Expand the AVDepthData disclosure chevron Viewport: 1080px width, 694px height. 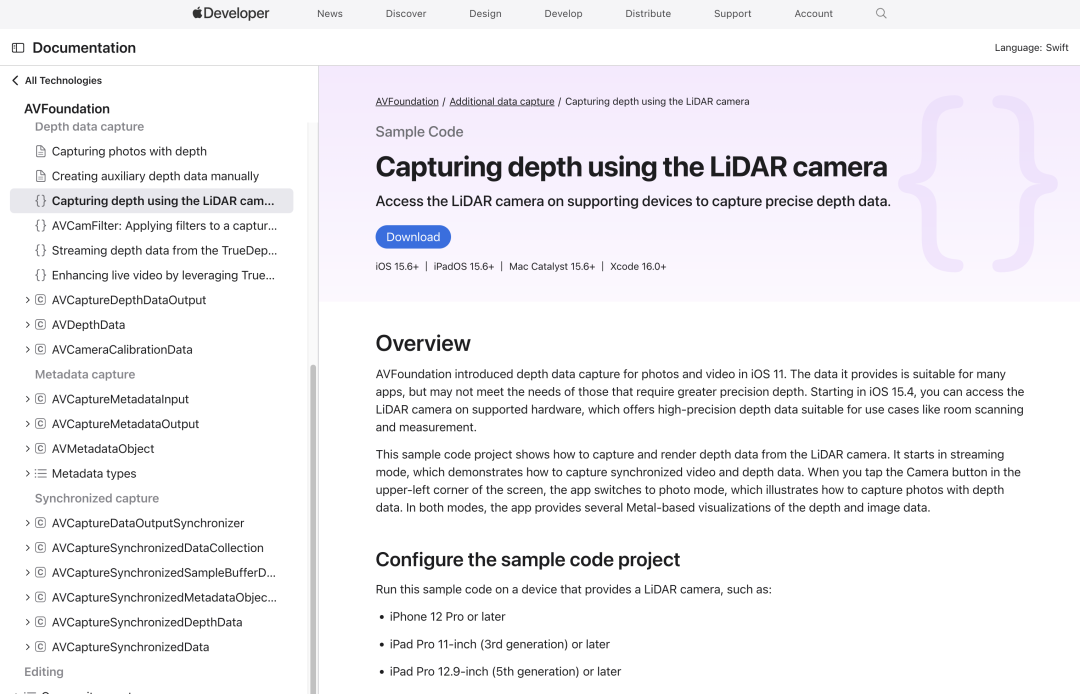coord(27,324)
